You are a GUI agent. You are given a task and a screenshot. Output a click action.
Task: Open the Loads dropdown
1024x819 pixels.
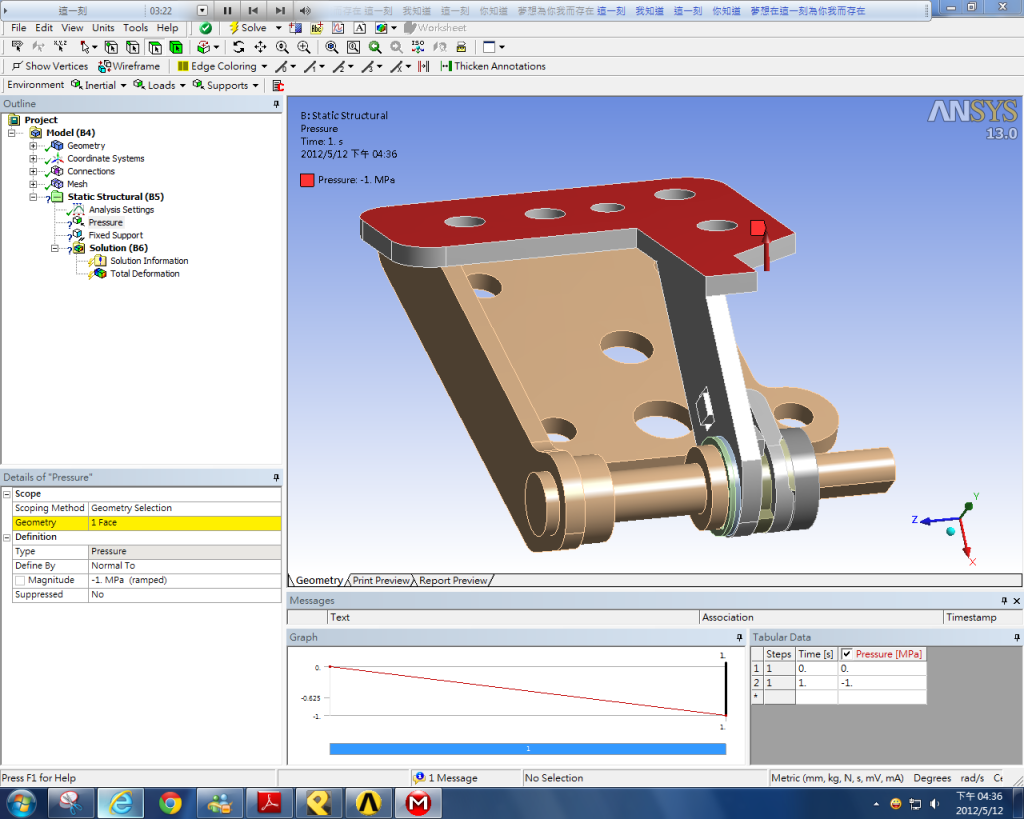[x=160, y=85]
